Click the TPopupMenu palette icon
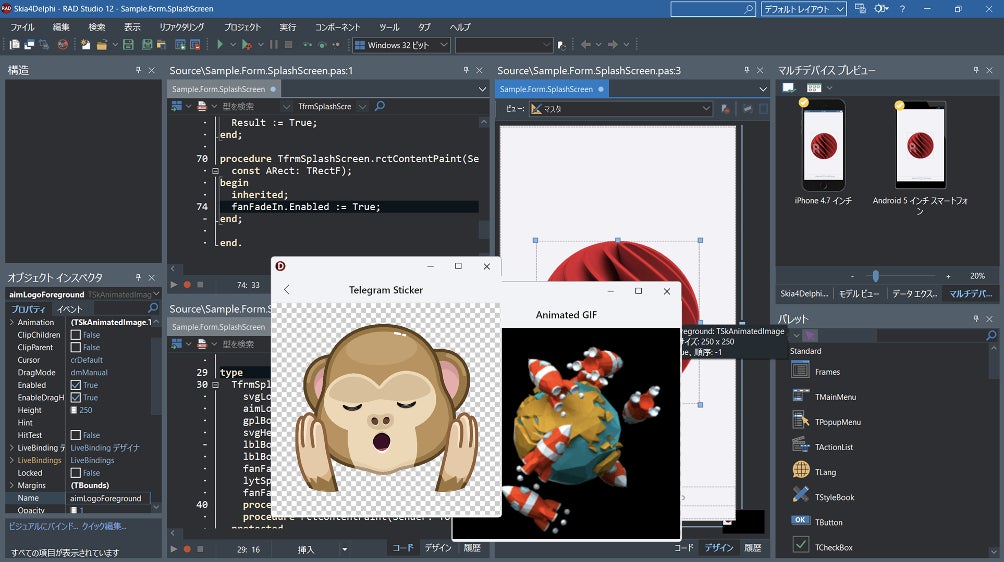This screenshot has width=1004, height=562. (x=801, y=421)
